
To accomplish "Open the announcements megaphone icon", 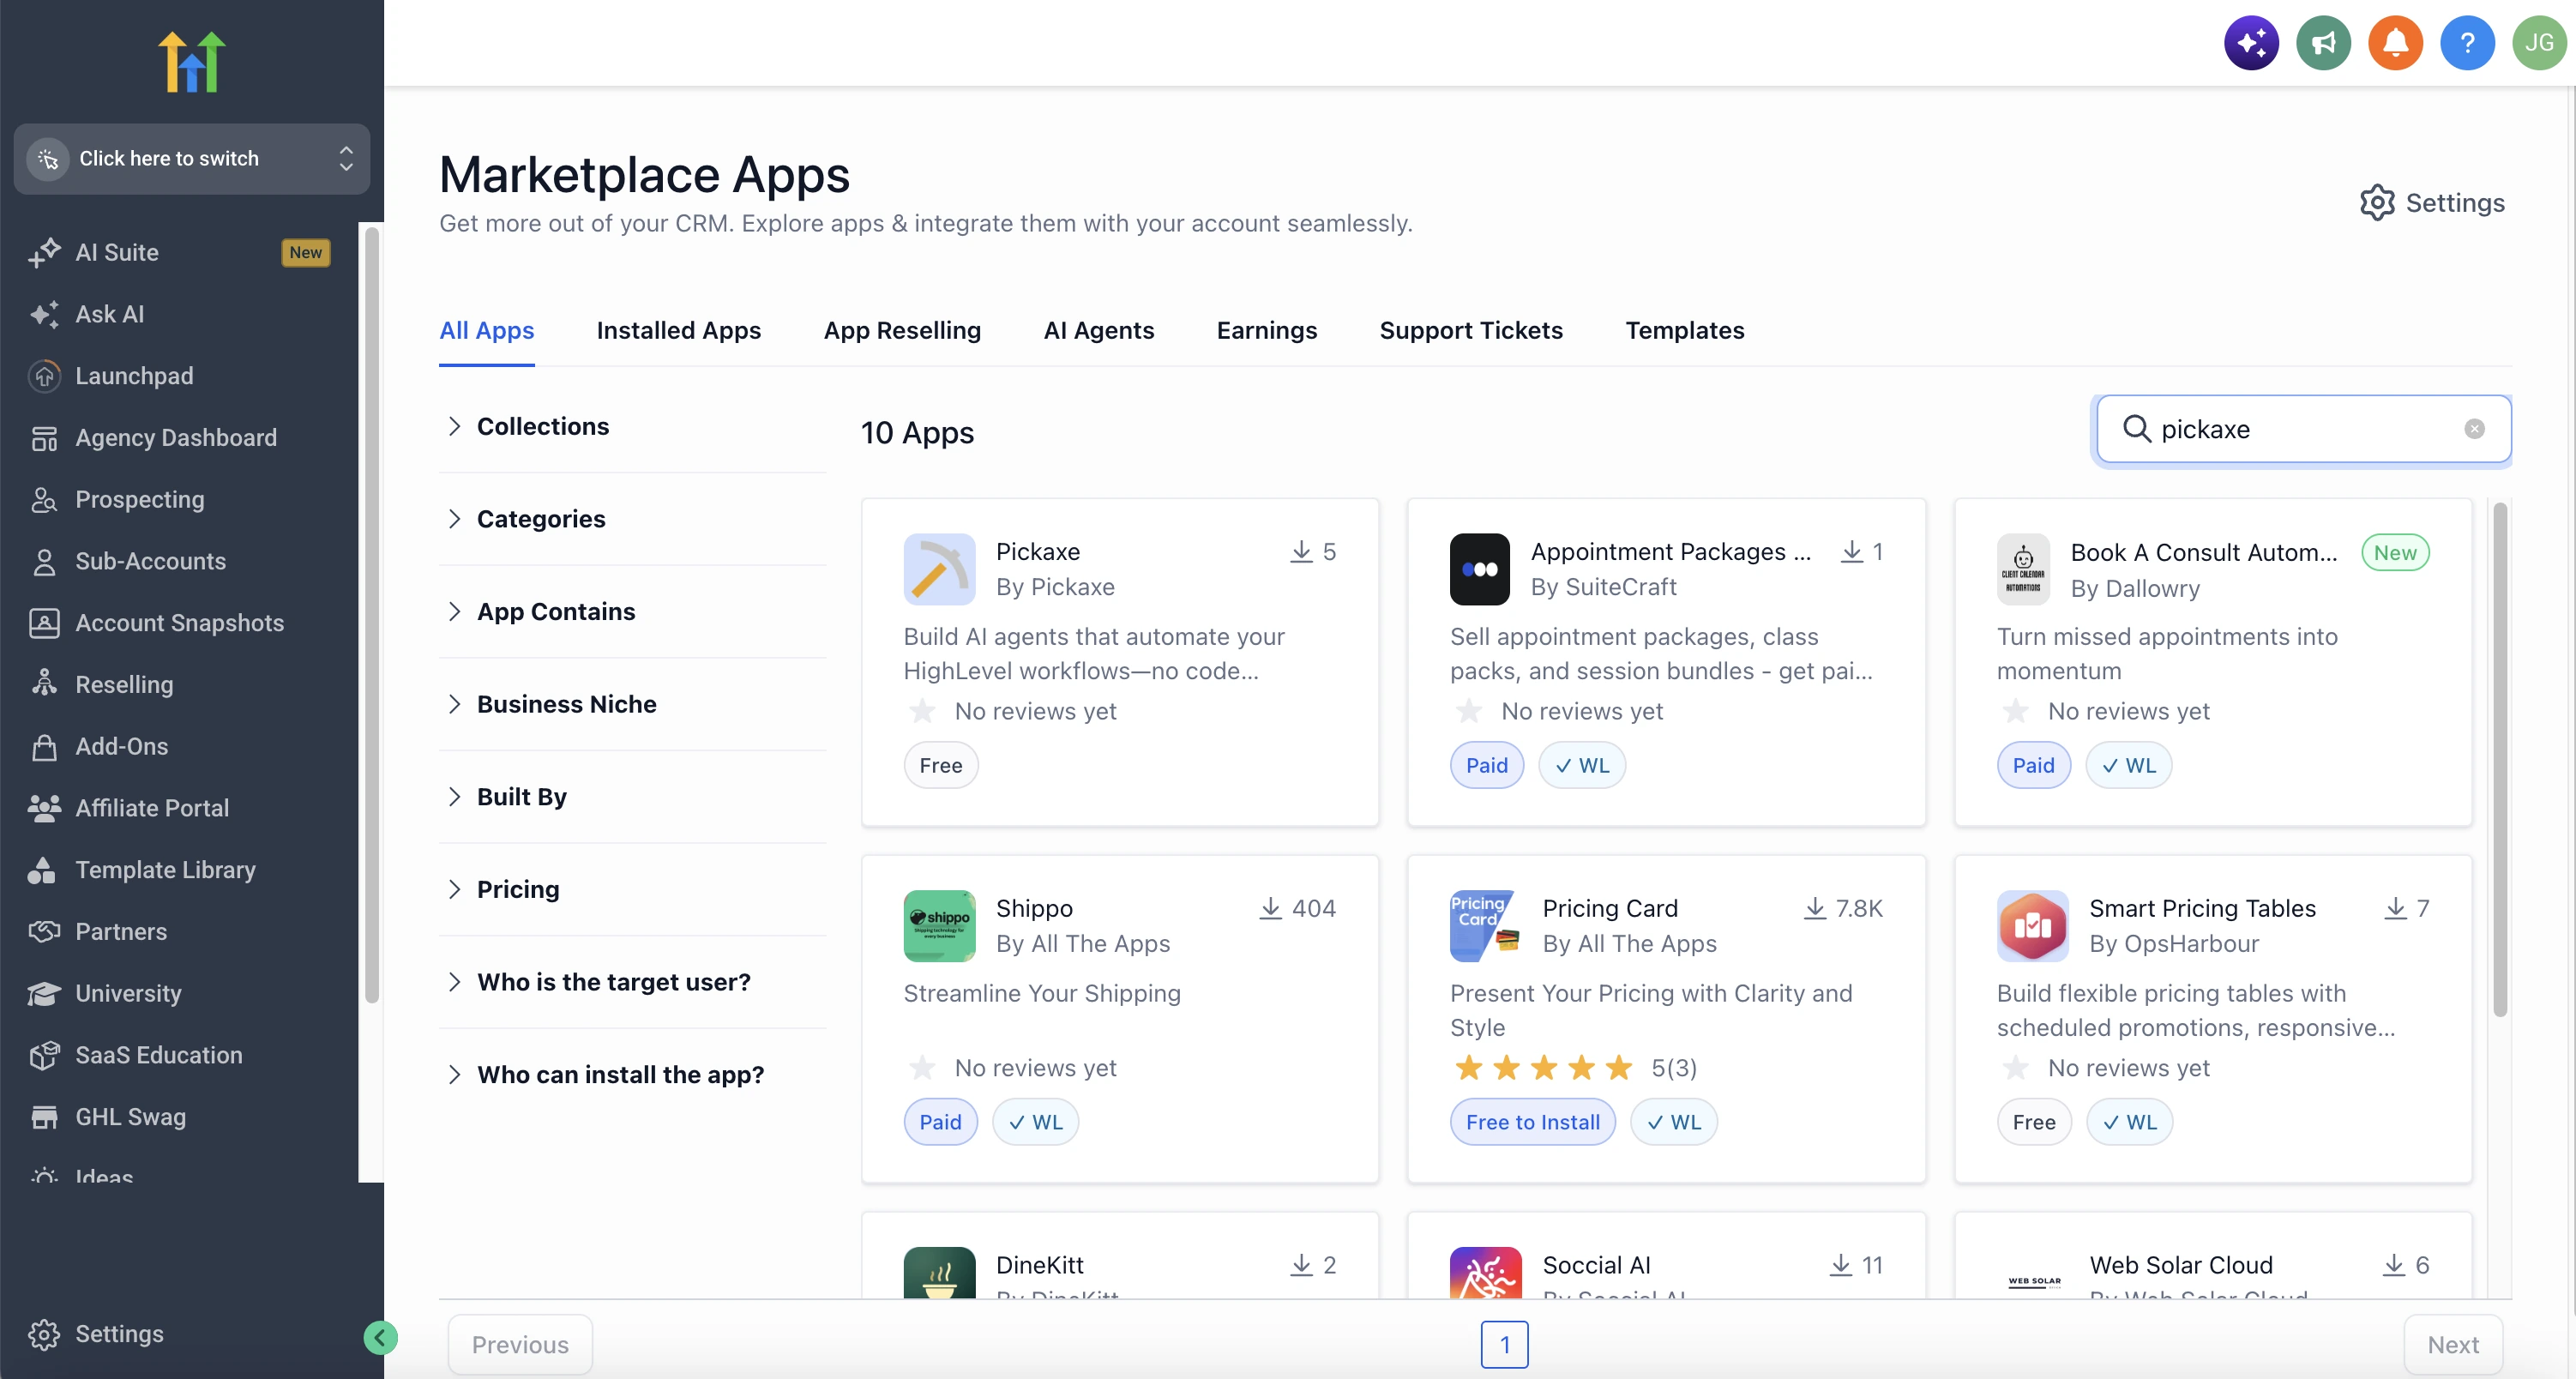I will click(x=2323, y=43).
